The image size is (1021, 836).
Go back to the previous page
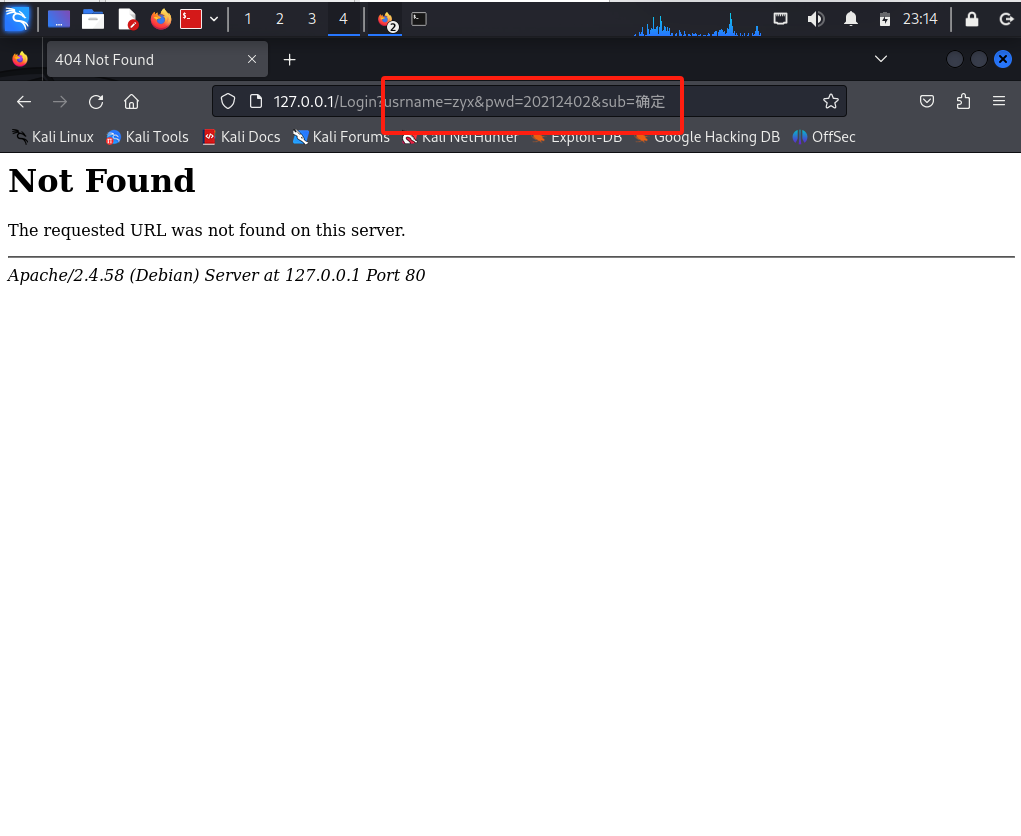[x=24, y=102]
